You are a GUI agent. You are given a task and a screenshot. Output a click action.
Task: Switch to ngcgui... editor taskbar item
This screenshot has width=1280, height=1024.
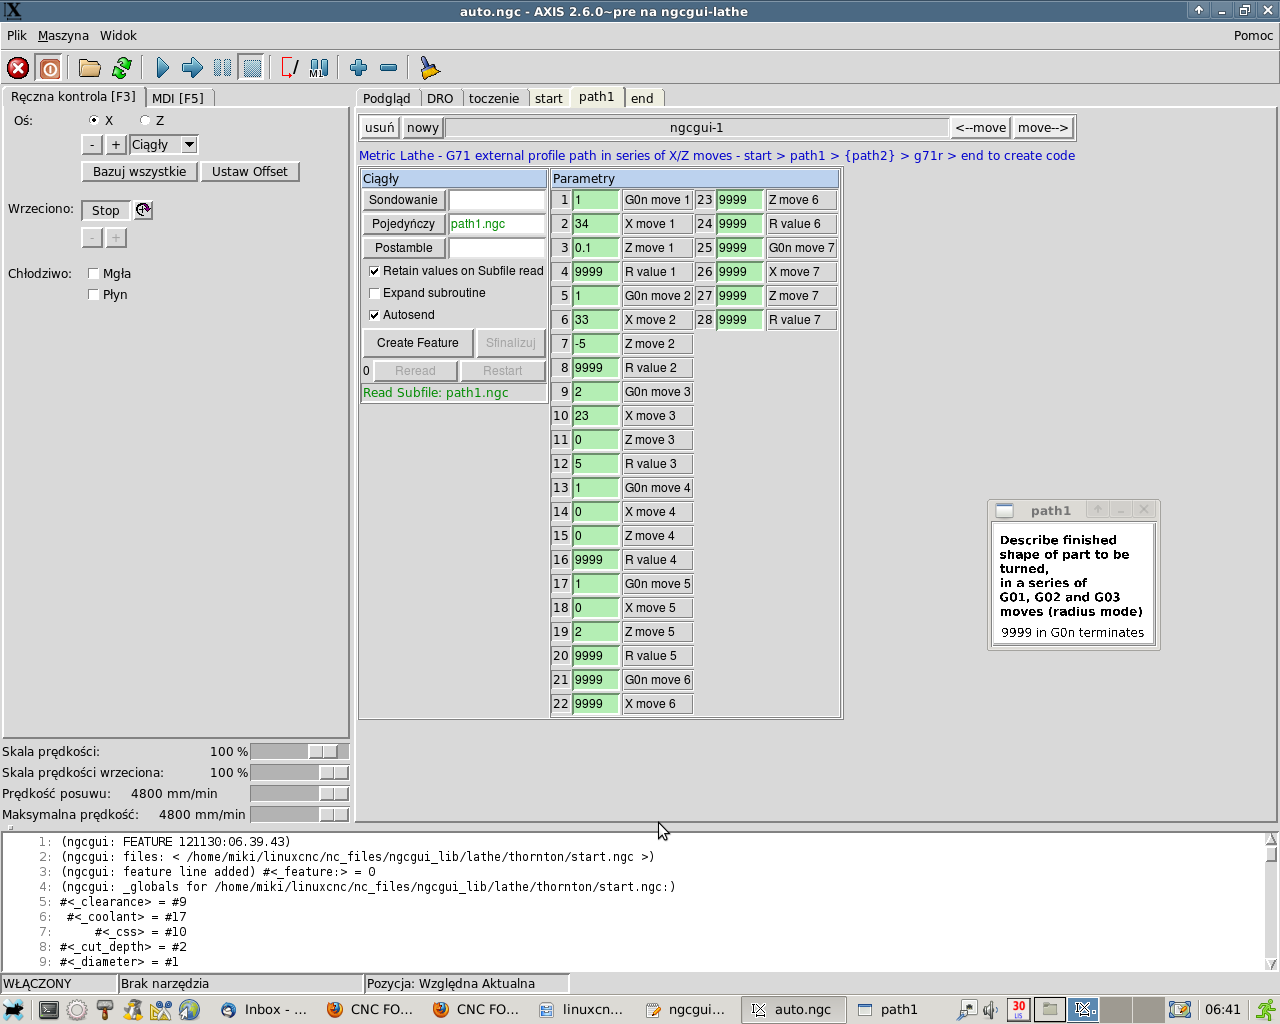687,1010
